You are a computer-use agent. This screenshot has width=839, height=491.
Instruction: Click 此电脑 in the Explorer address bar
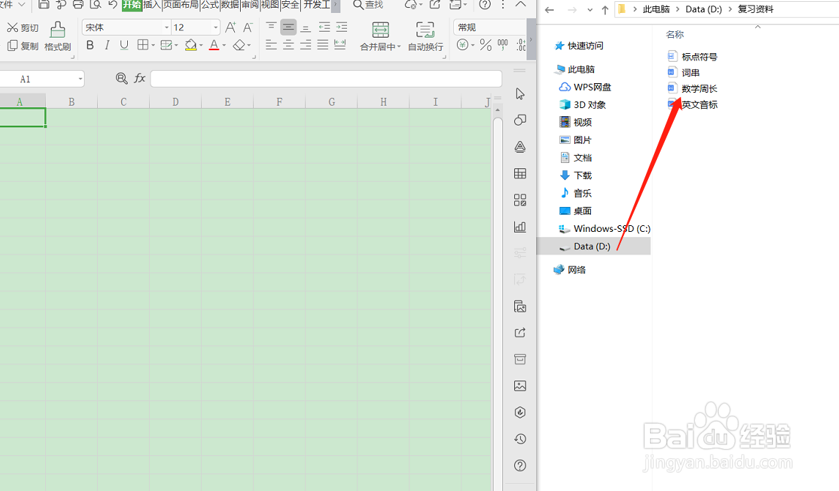[656, 9]
